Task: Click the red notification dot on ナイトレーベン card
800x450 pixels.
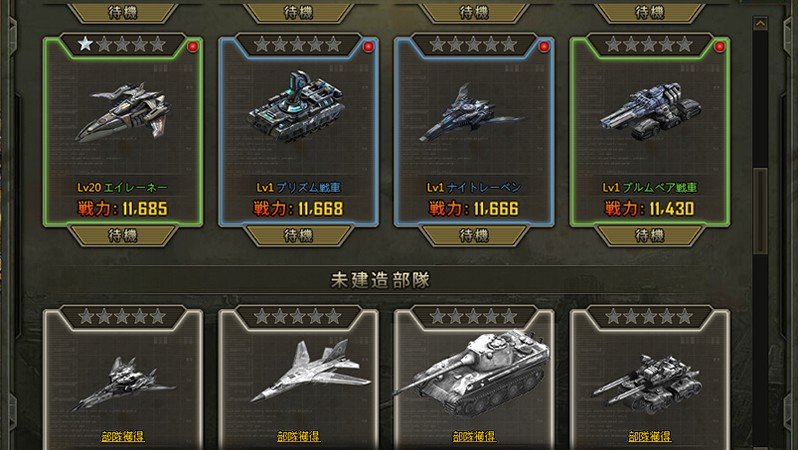Action: coord(544,47)
